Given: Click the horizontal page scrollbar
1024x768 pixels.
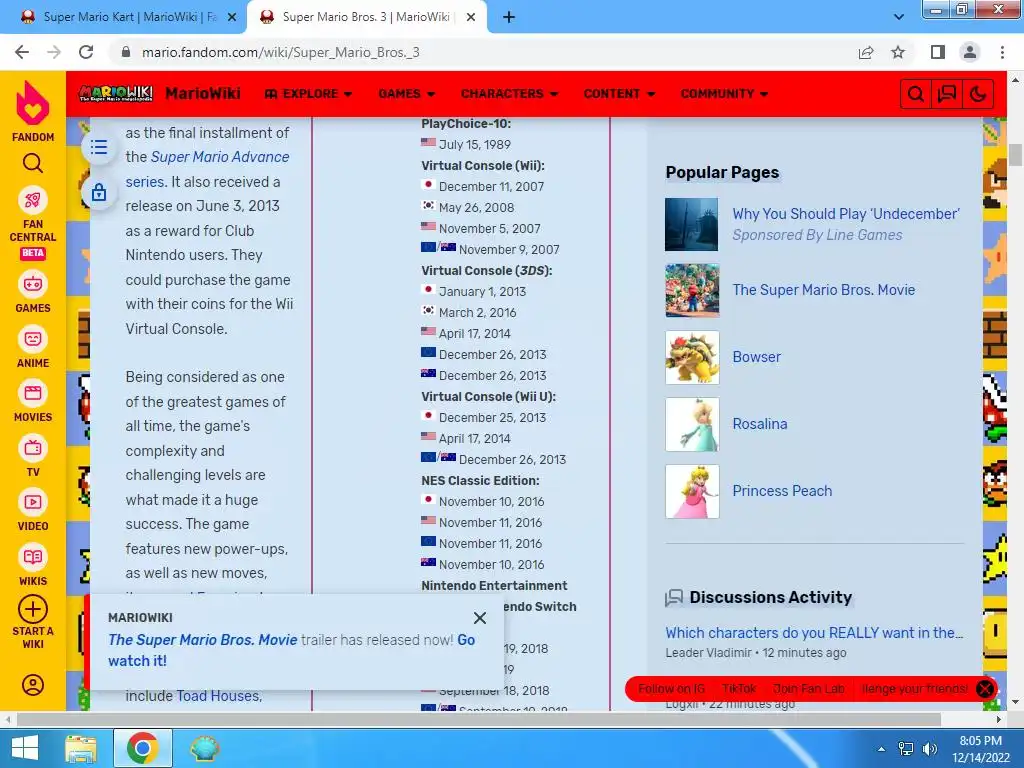Looking at the screenshot, I should click(479, 720).
